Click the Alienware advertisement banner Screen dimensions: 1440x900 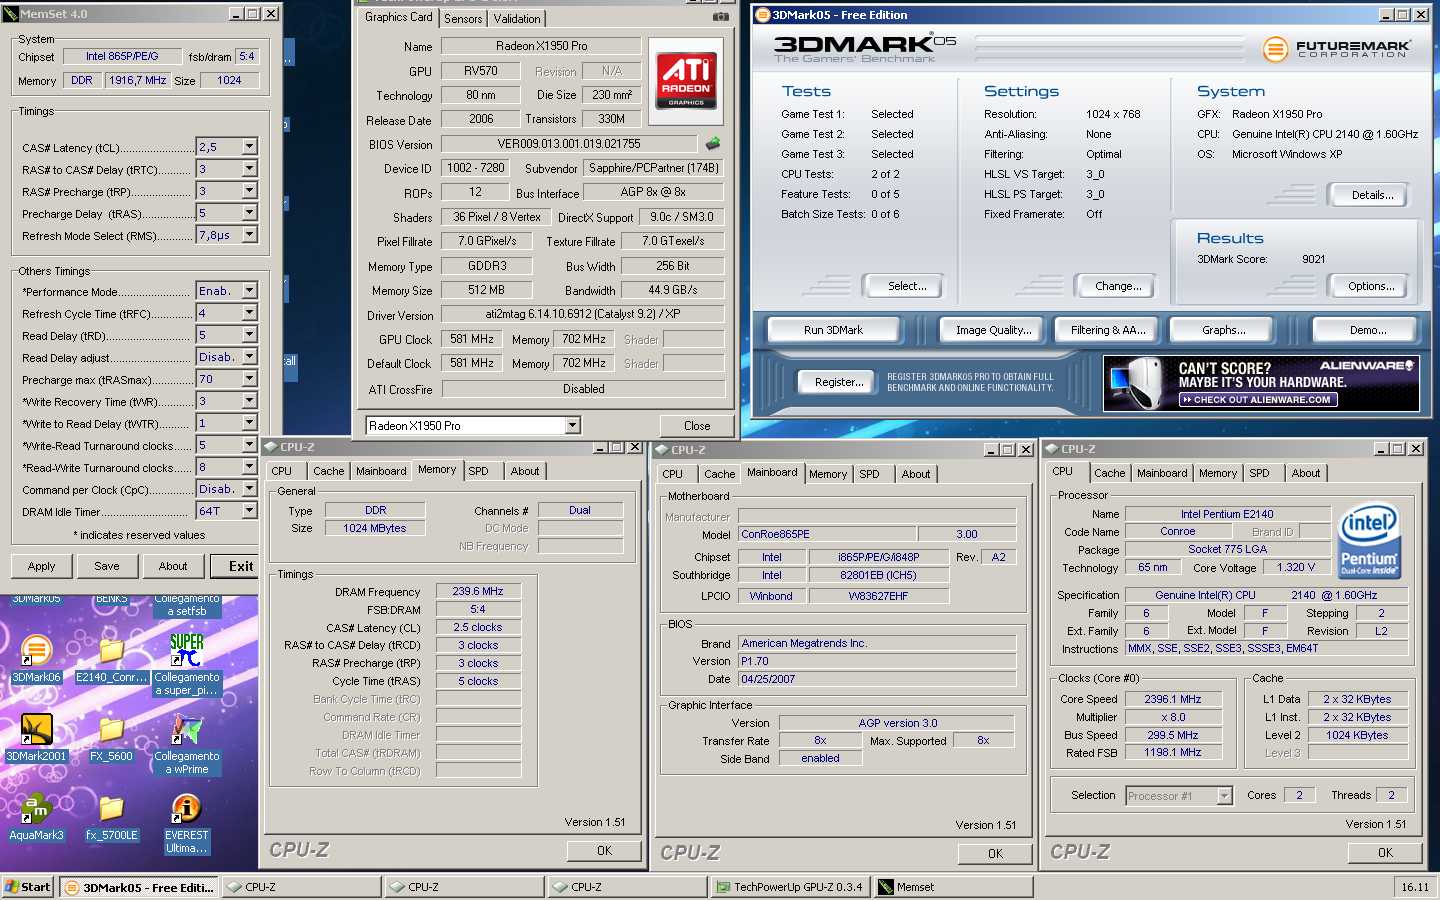(x=1261, y=383)
